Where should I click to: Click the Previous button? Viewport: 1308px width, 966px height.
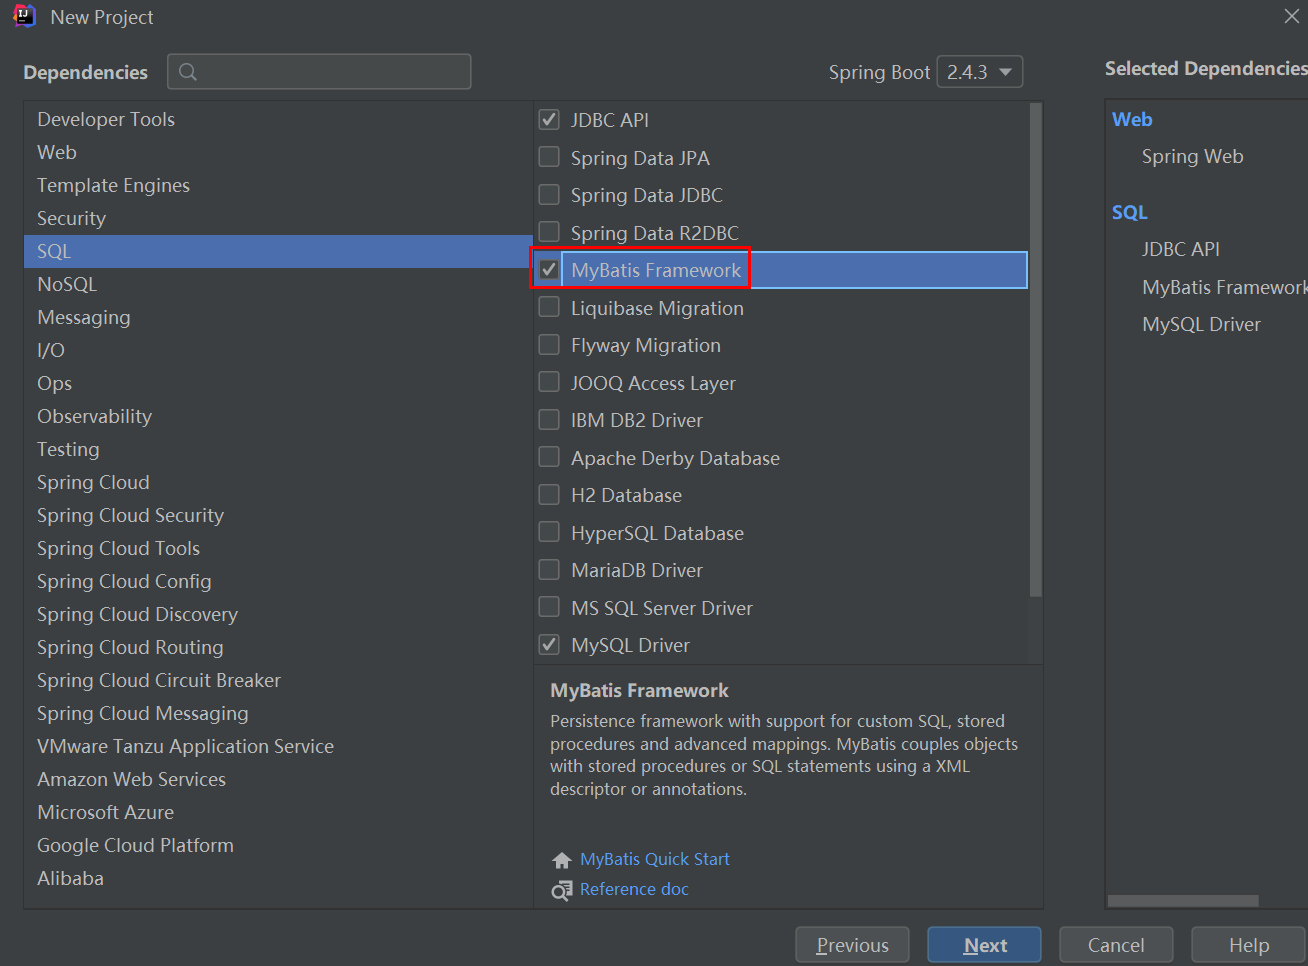[x=852, y=945]
